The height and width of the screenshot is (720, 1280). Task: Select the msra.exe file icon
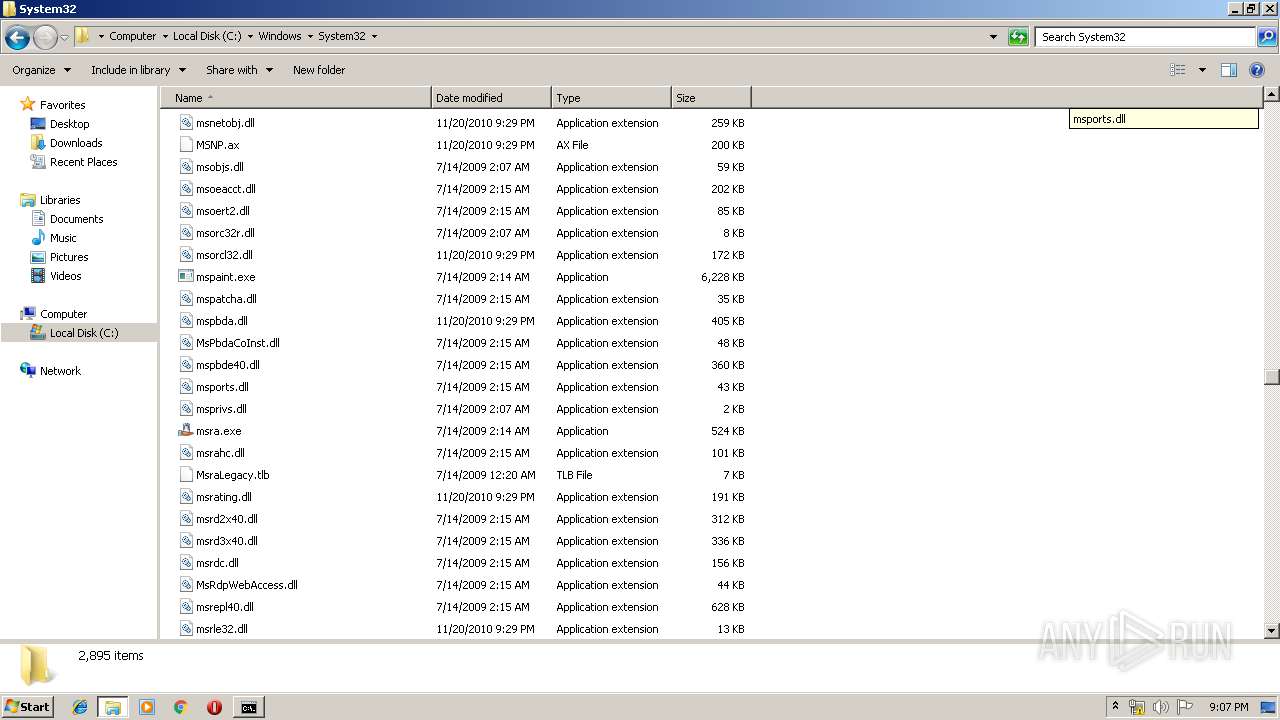coord(185,431)
